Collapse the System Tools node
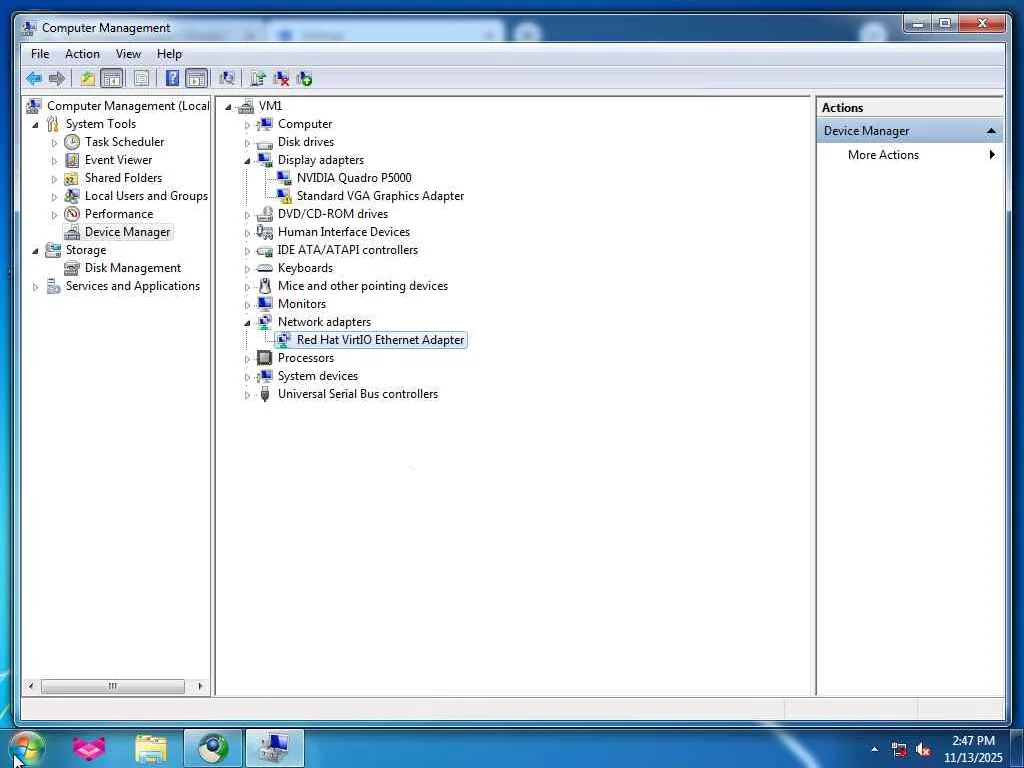The width and height of the screenshot is (1024, 768). (35, 124)
